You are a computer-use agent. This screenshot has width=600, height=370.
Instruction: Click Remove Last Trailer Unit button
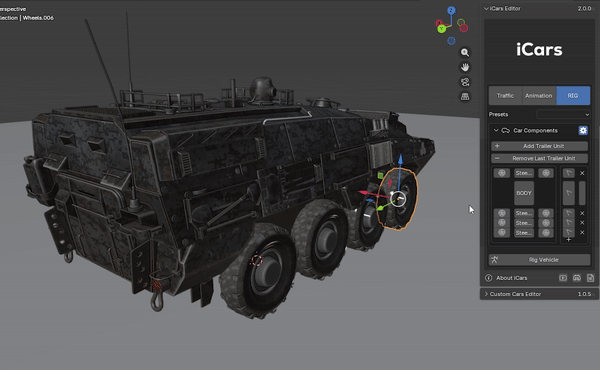pos(540,158)
